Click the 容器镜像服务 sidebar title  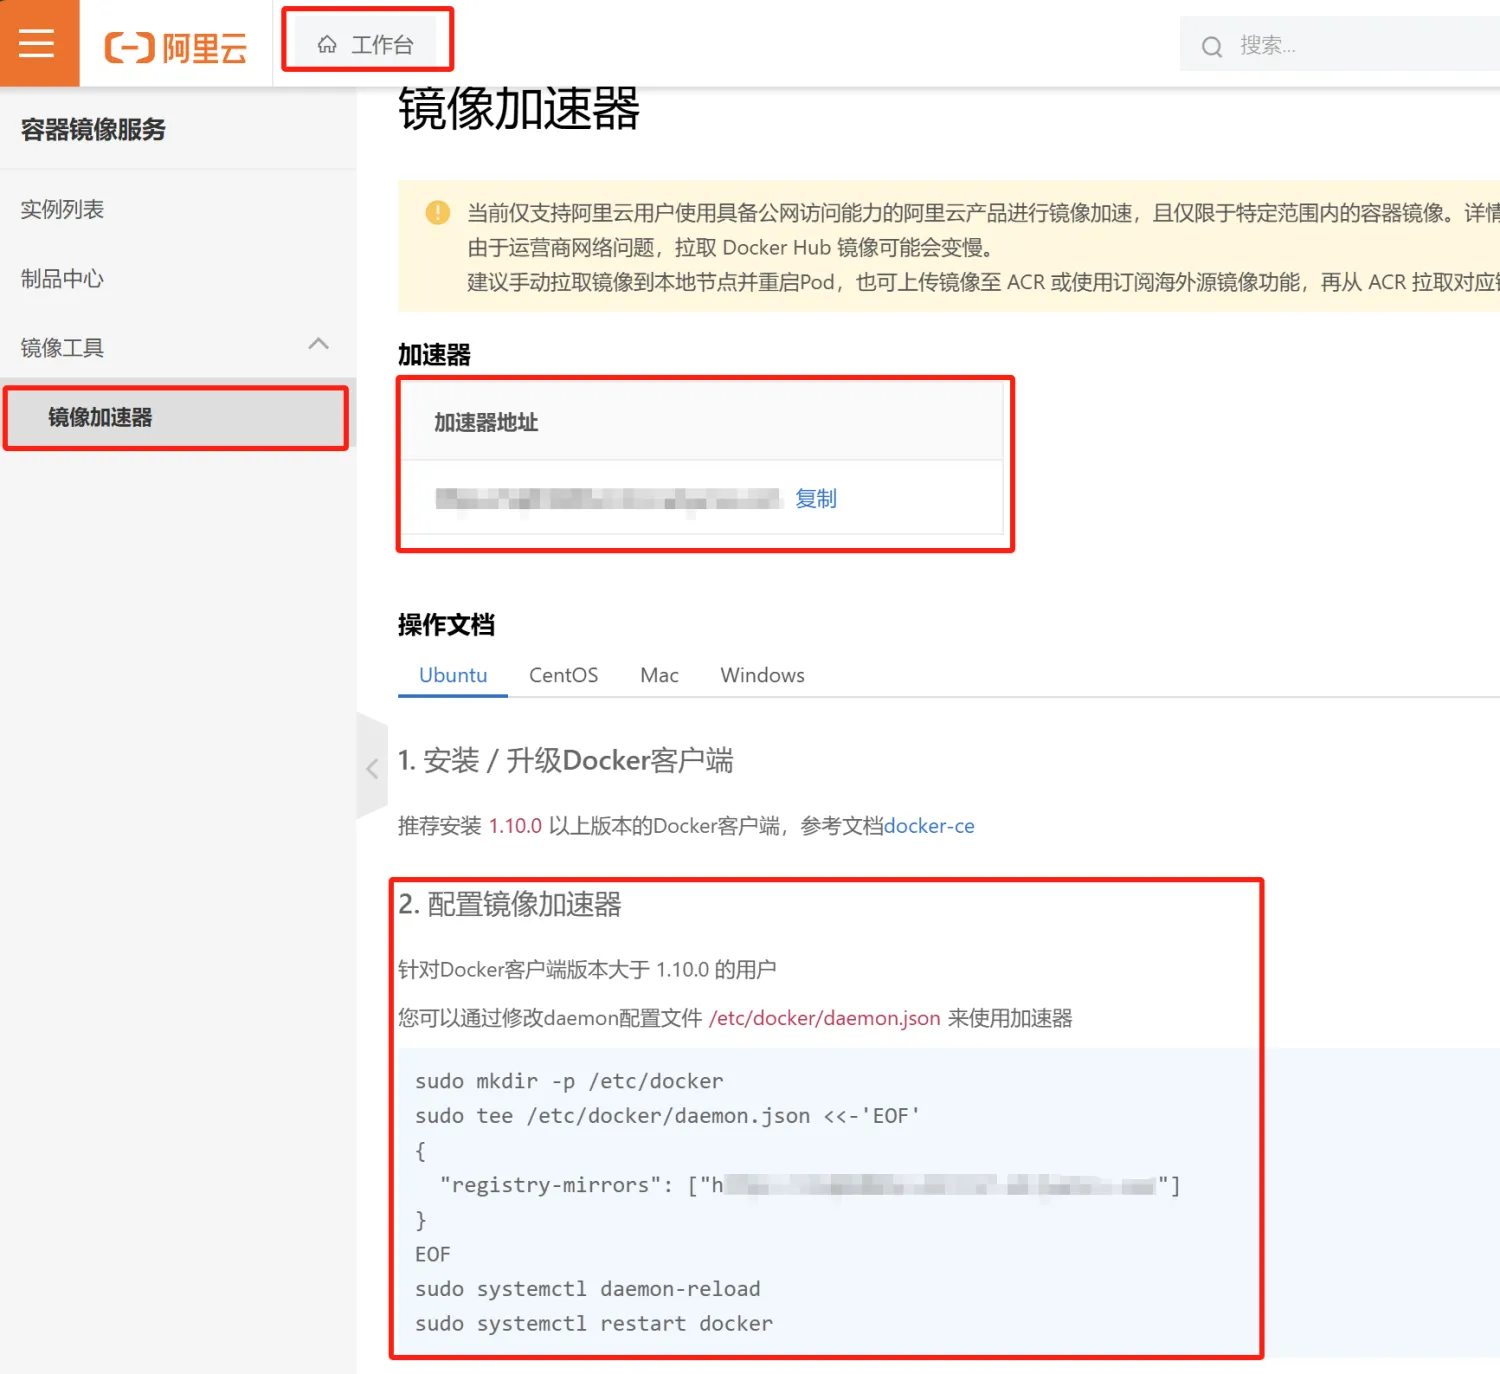[93, 130]
